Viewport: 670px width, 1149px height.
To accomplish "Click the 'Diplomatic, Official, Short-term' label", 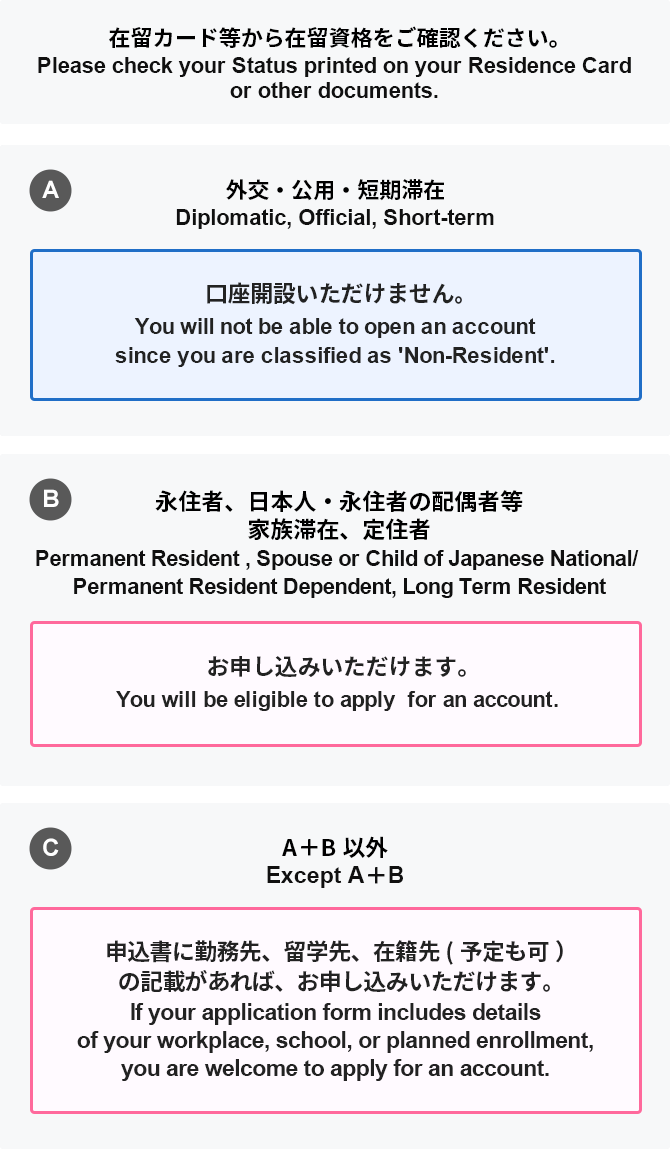I will pyautogui.click(x=334, y=217).
